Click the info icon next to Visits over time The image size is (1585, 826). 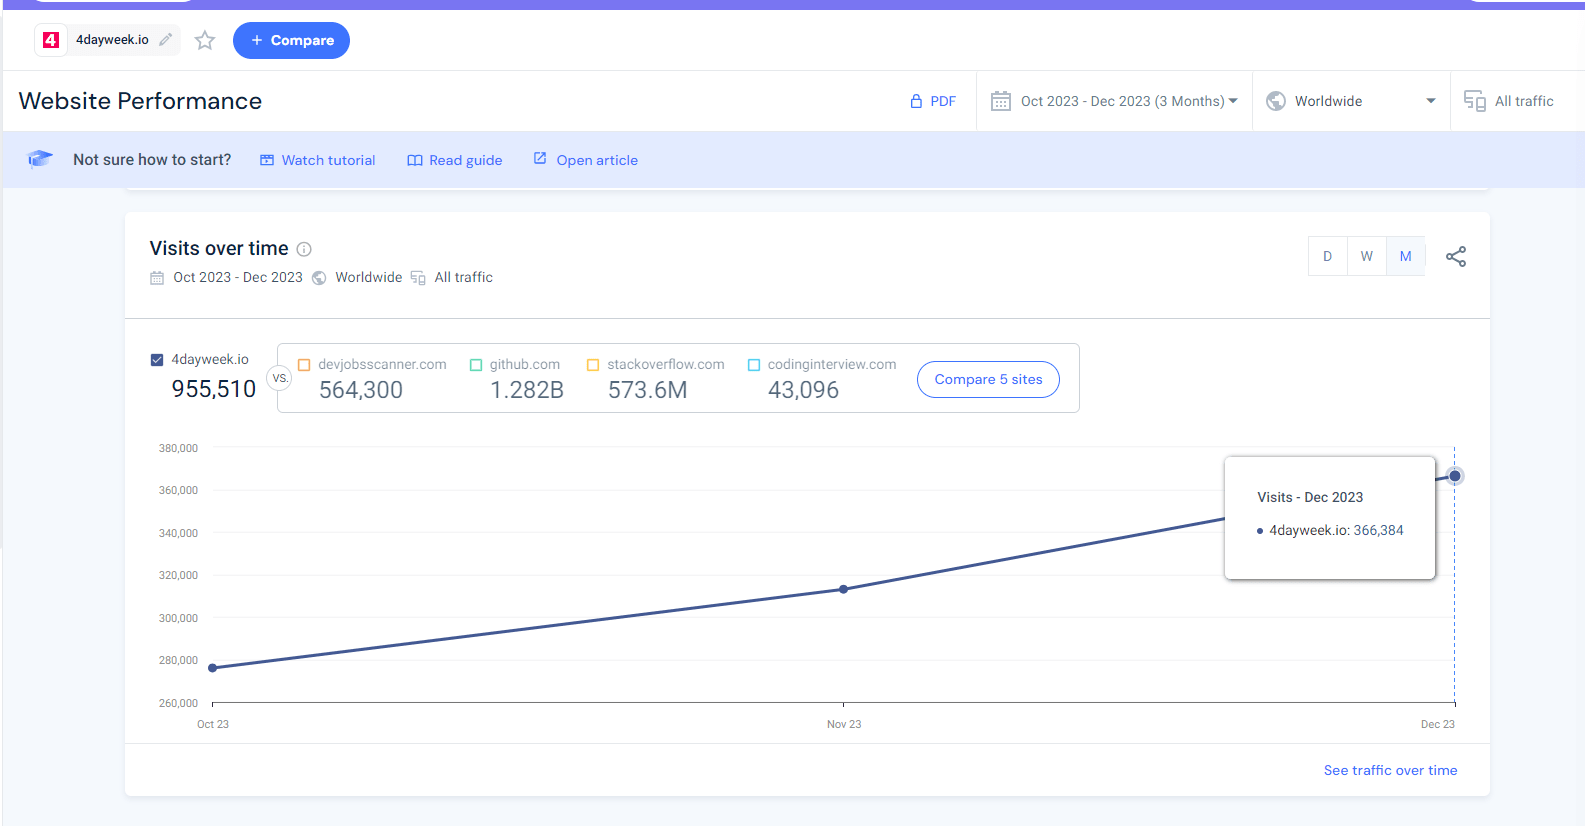[304, 249]
